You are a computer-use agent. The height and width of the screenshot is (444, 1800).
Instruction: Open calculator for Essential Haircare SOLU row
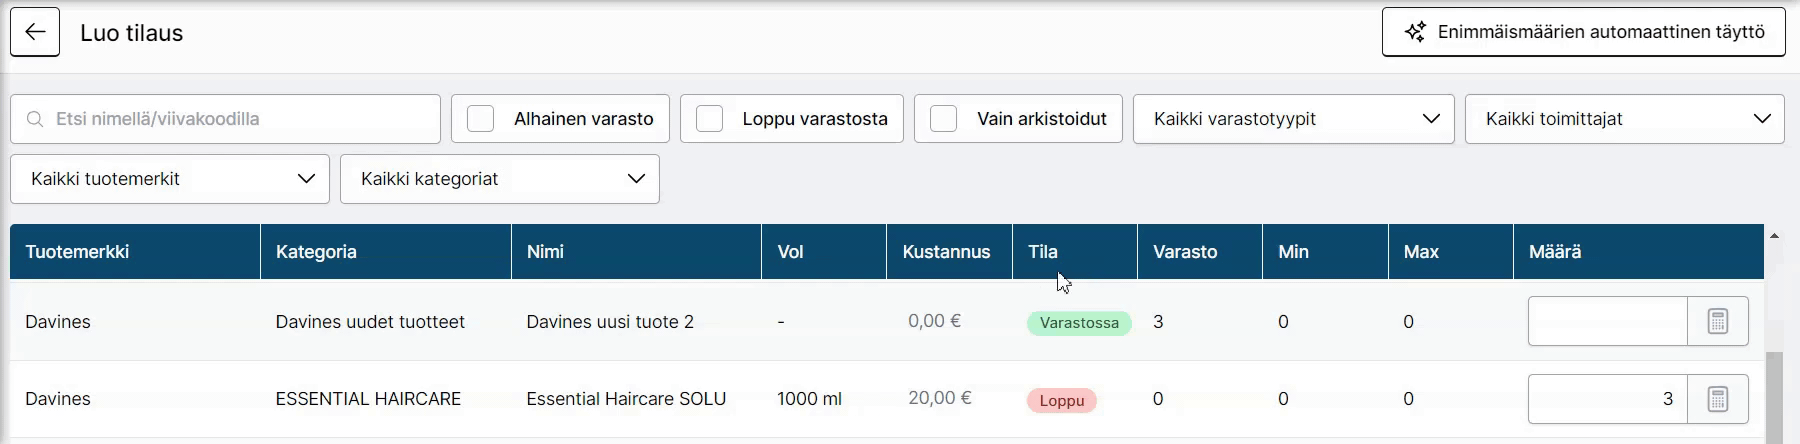coord(1718,399)
